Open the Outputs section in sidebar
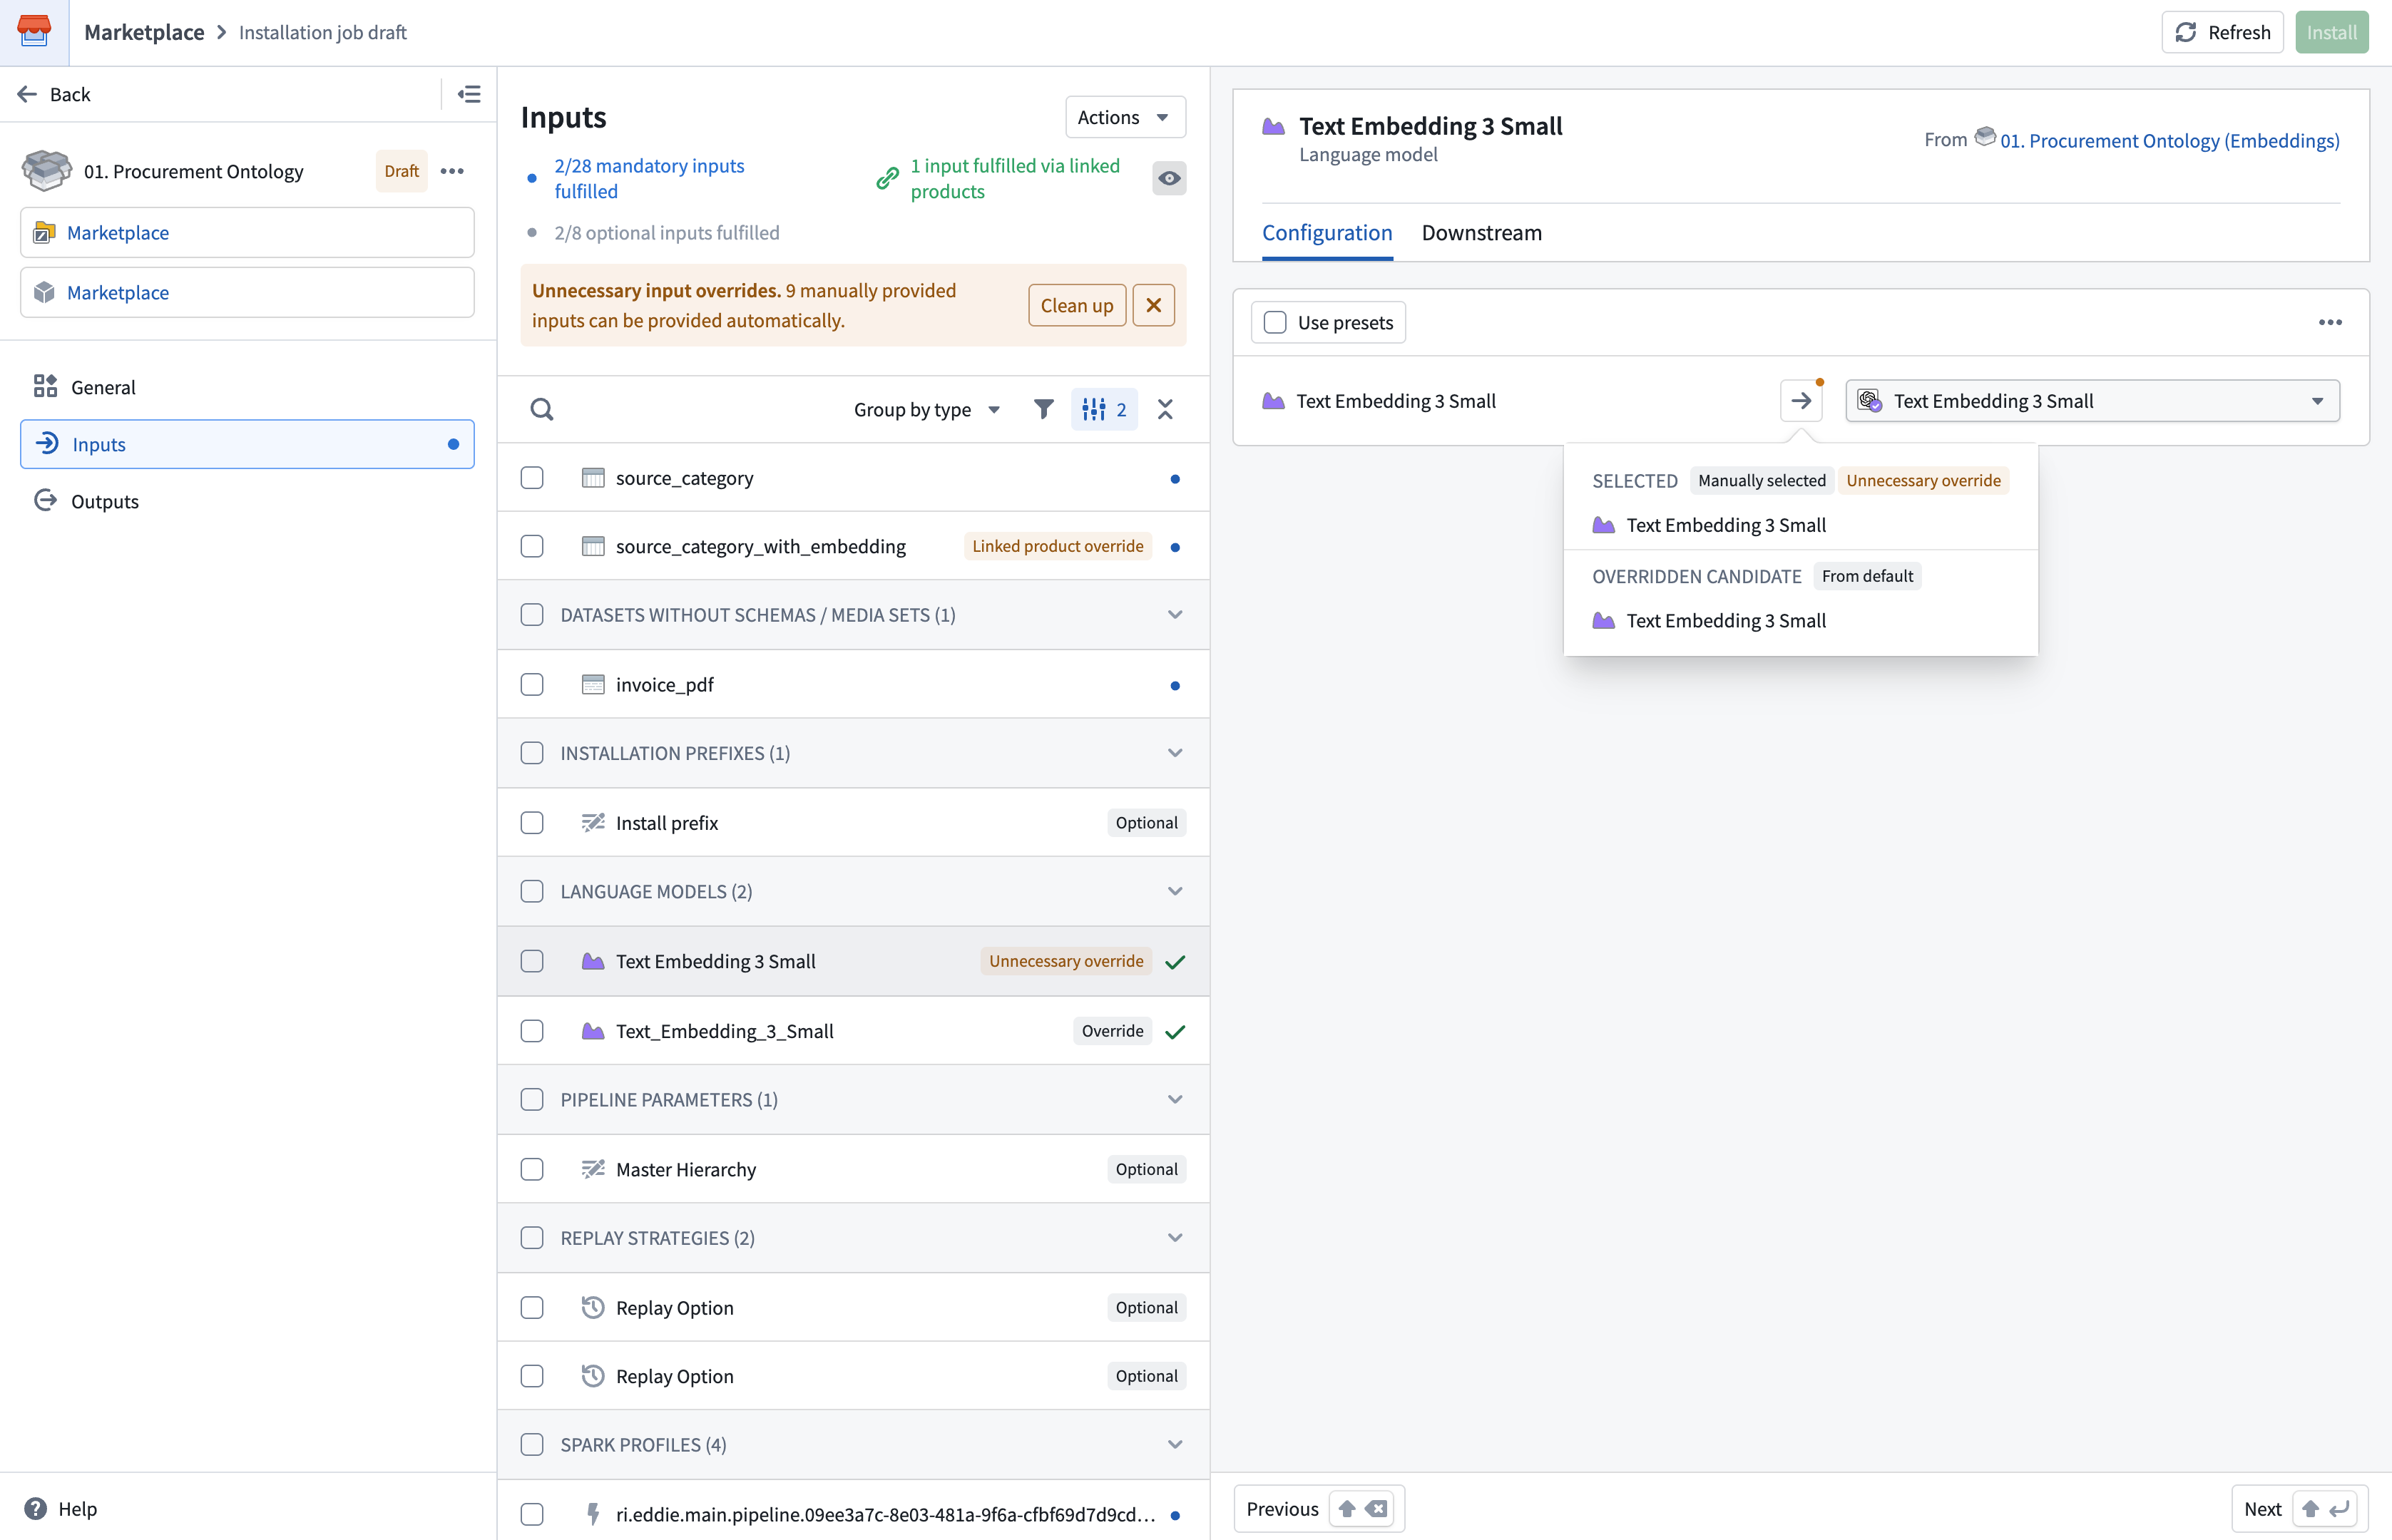 pyautogui.click(x=247, y=501)
